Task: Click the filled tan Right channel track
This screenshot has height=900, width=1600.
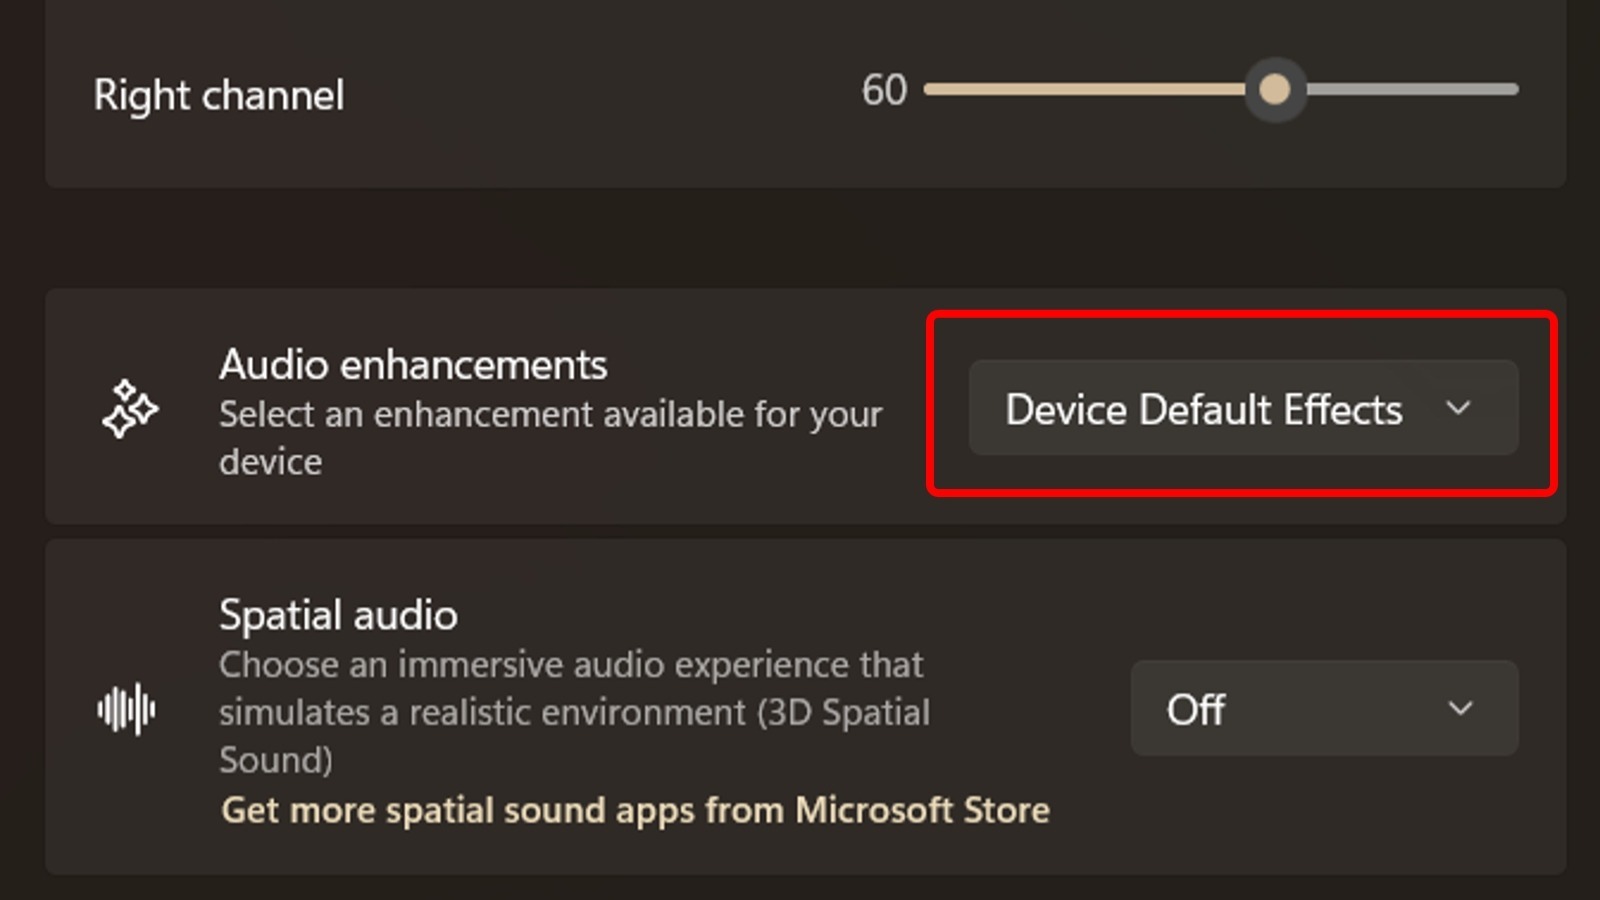Action: (x=1080, y=90)
